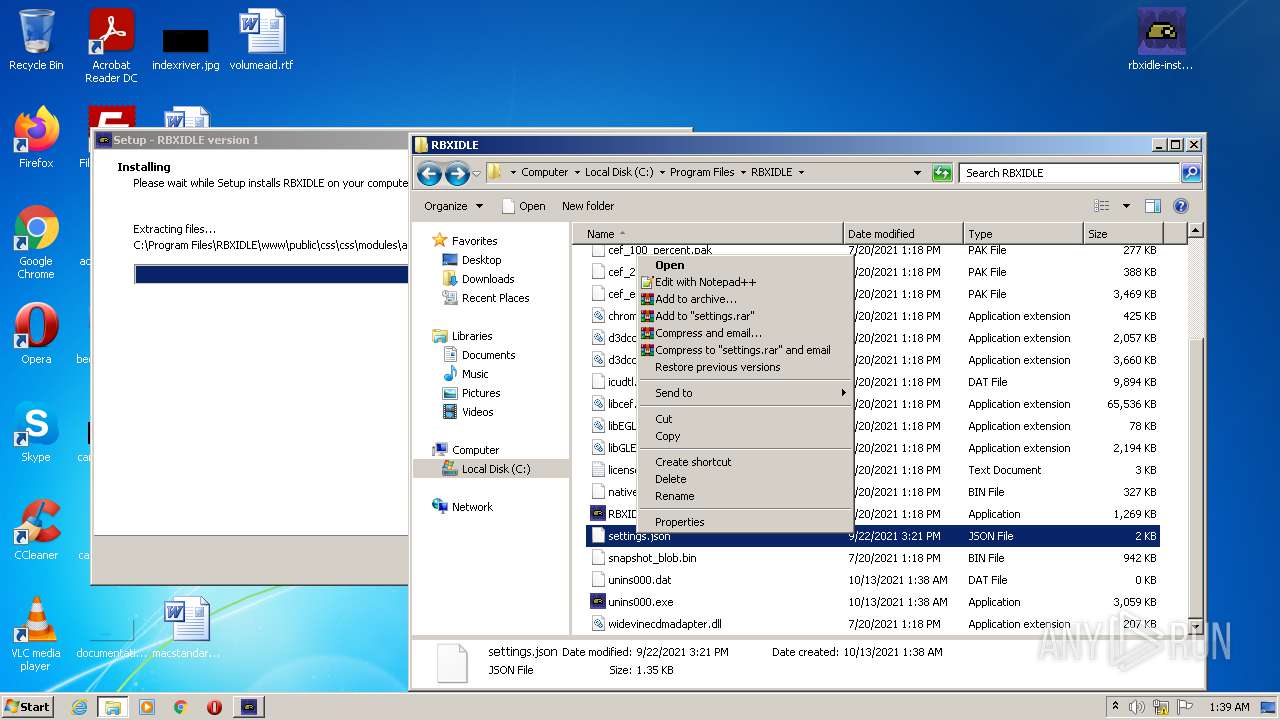Select volumeaid.rtf desktop document
The height and width of the screenshot is (720, 1280).
click(x=261, y=40)
